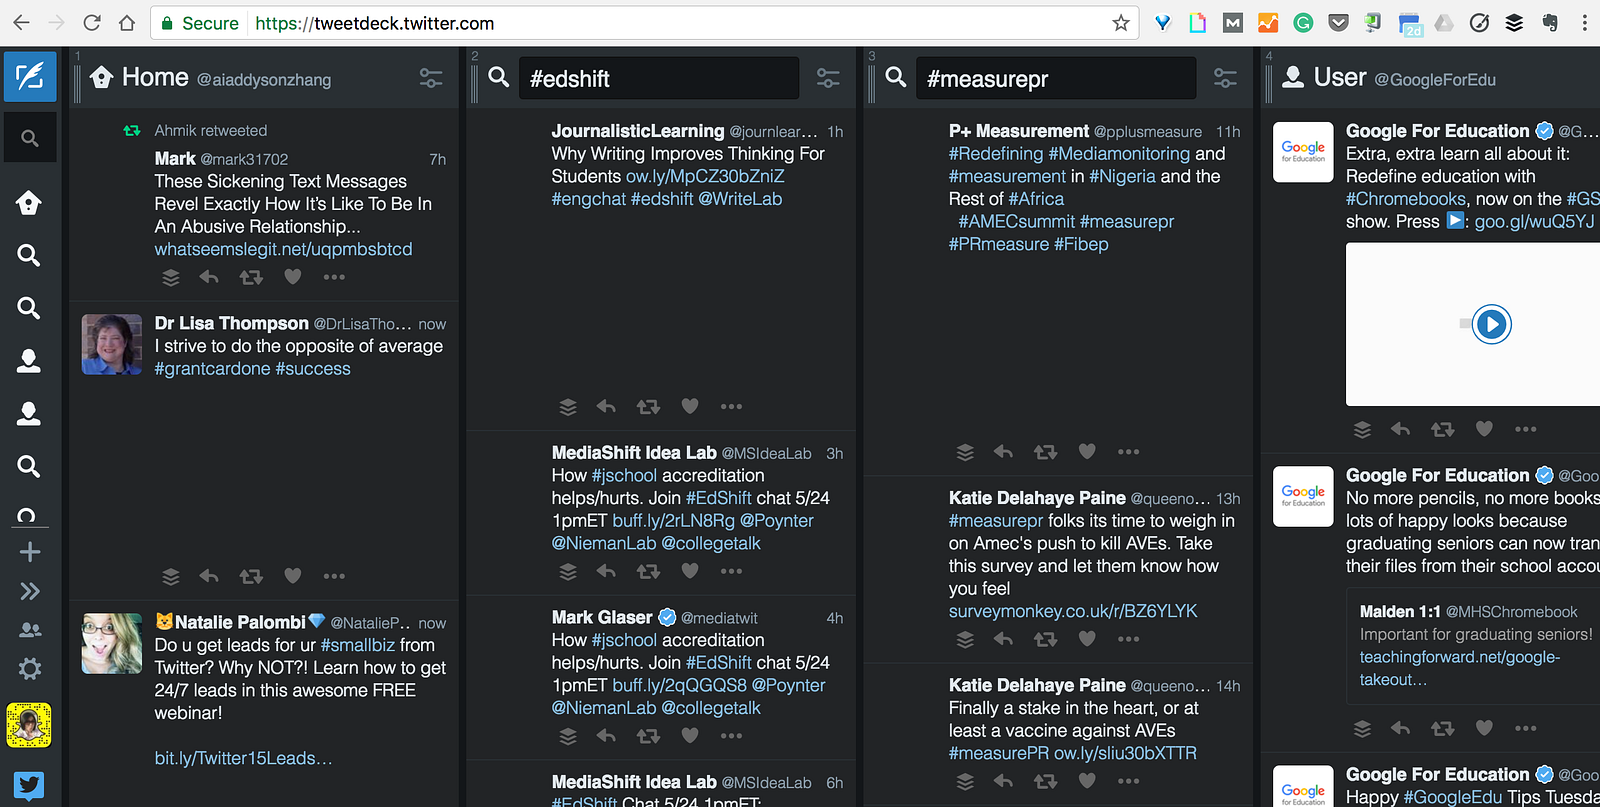The height and width of the screenshot is (807, 1600).
Task: Click the magnifier icon beside #measurepr field
Action: tap(895, 77)
